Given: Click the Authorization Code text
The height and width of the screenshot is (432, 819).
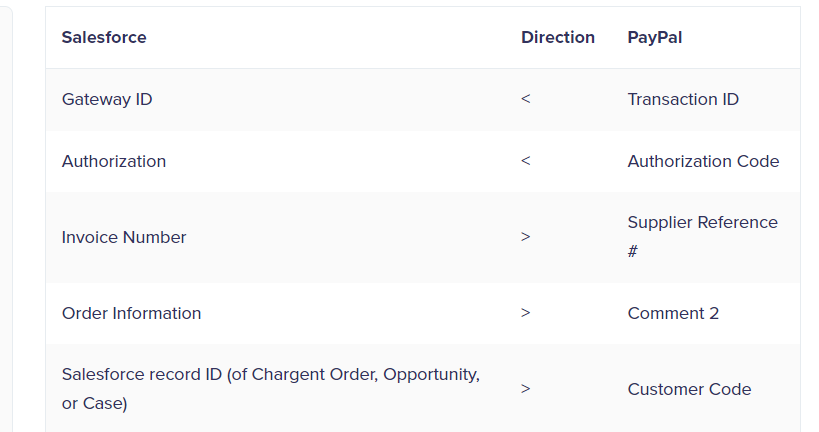Looking at the screenshot, I should click(703, 161).
